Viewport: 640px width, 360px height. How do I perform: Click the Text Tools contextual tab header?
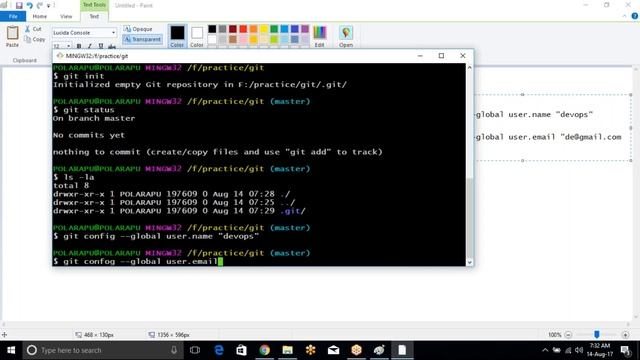tap(94, 5)
